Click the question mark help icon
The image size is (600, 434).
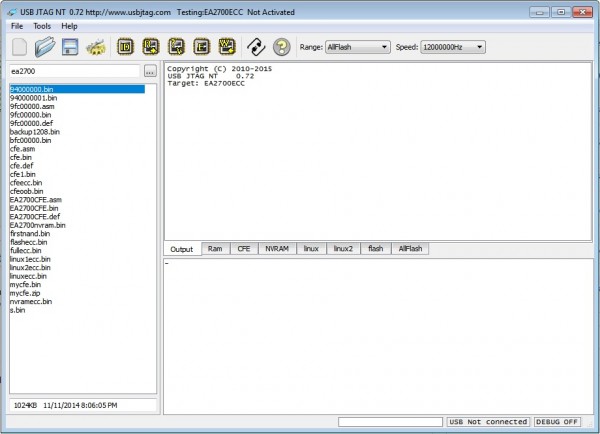(x=282, y=47)
